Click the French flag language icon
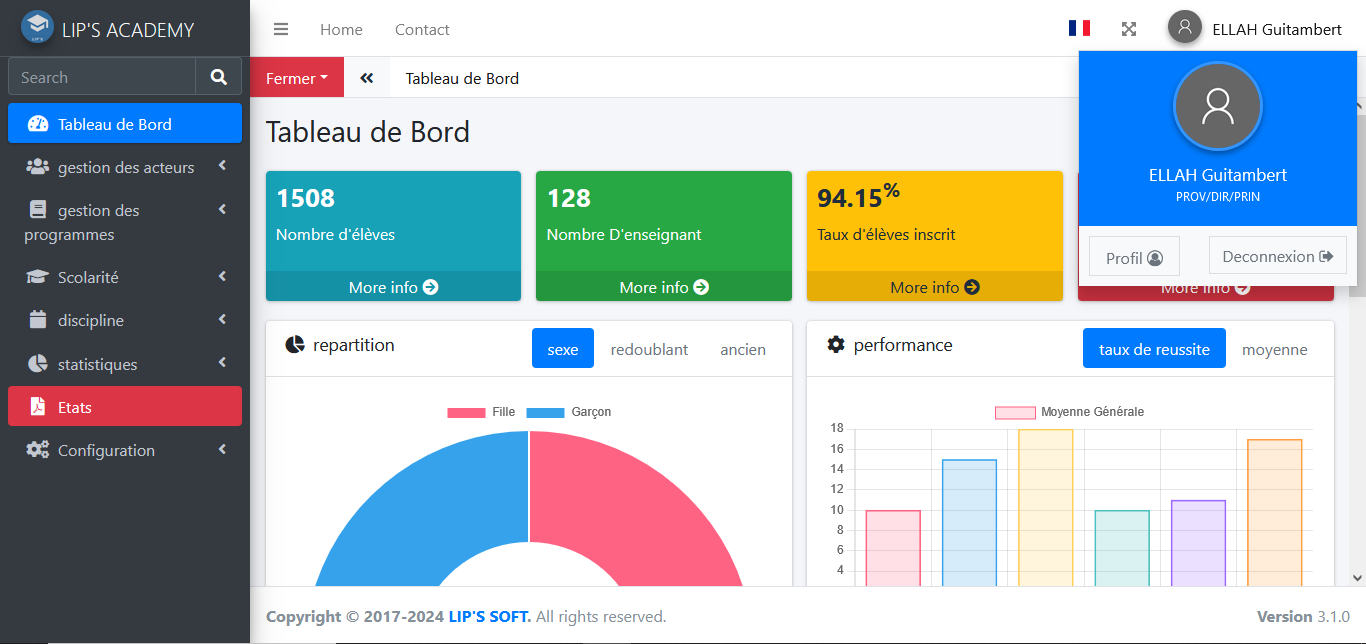The height and width of the screenshot is (644, 1366). pos(1079,28)
